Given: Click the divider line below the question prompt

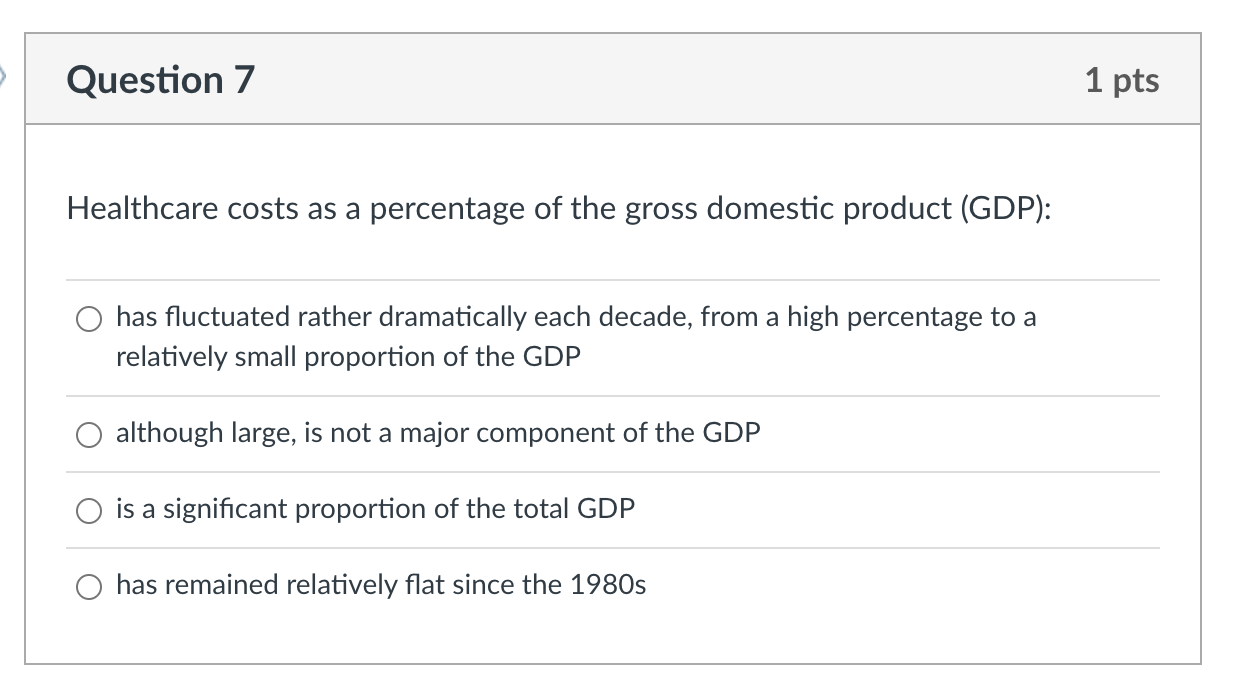Looking at the screenshot, I should [x=620, y=277].
